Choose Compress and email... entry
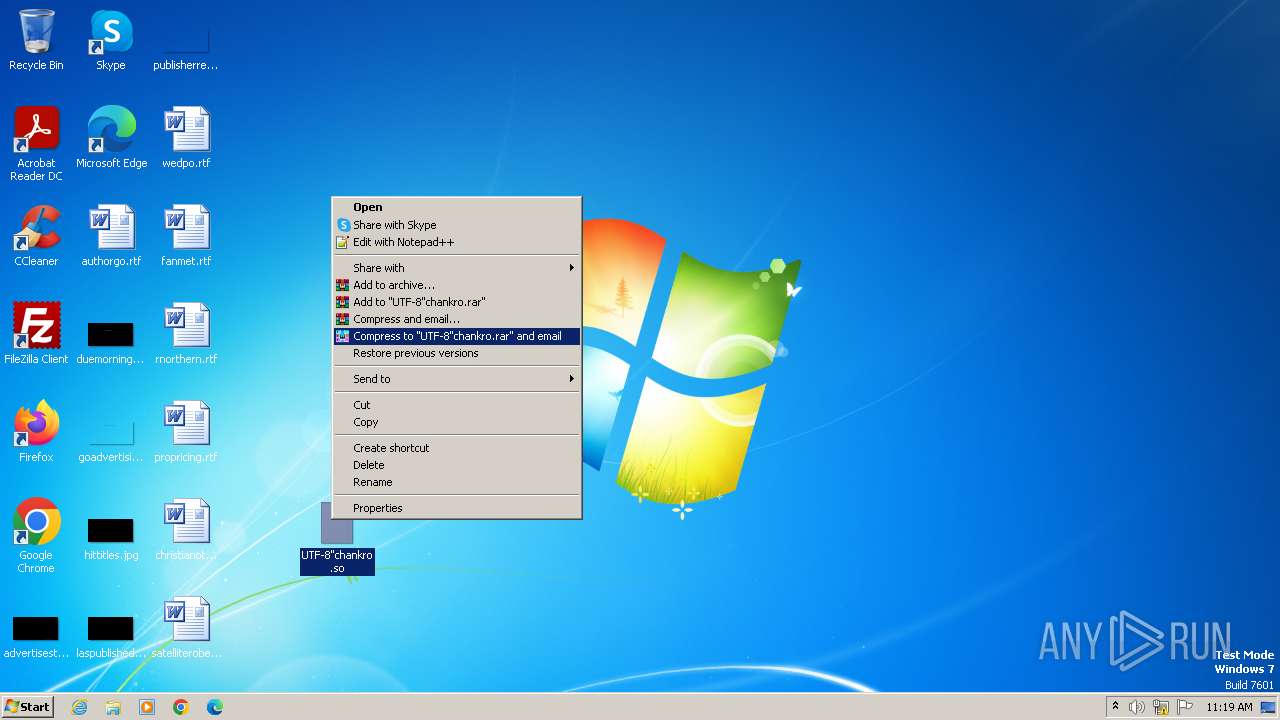Image resolution: width=1280 pixels, height=720 pixels. coord(457,319)
